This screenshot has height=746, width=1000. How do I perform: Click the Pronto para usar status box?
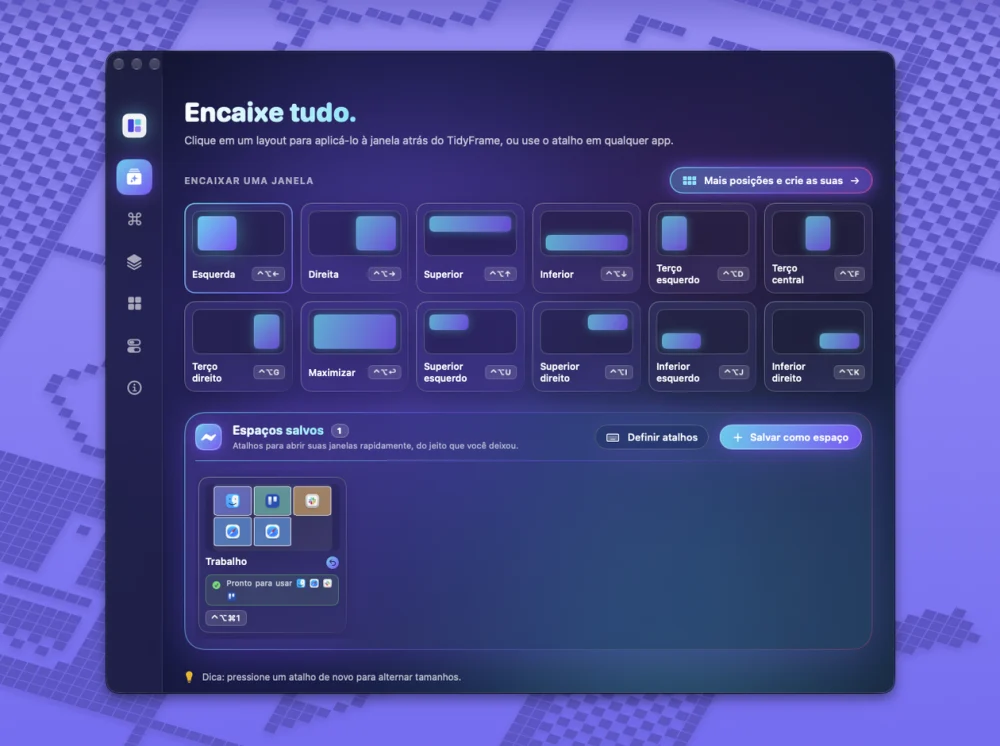pos(272,590)
